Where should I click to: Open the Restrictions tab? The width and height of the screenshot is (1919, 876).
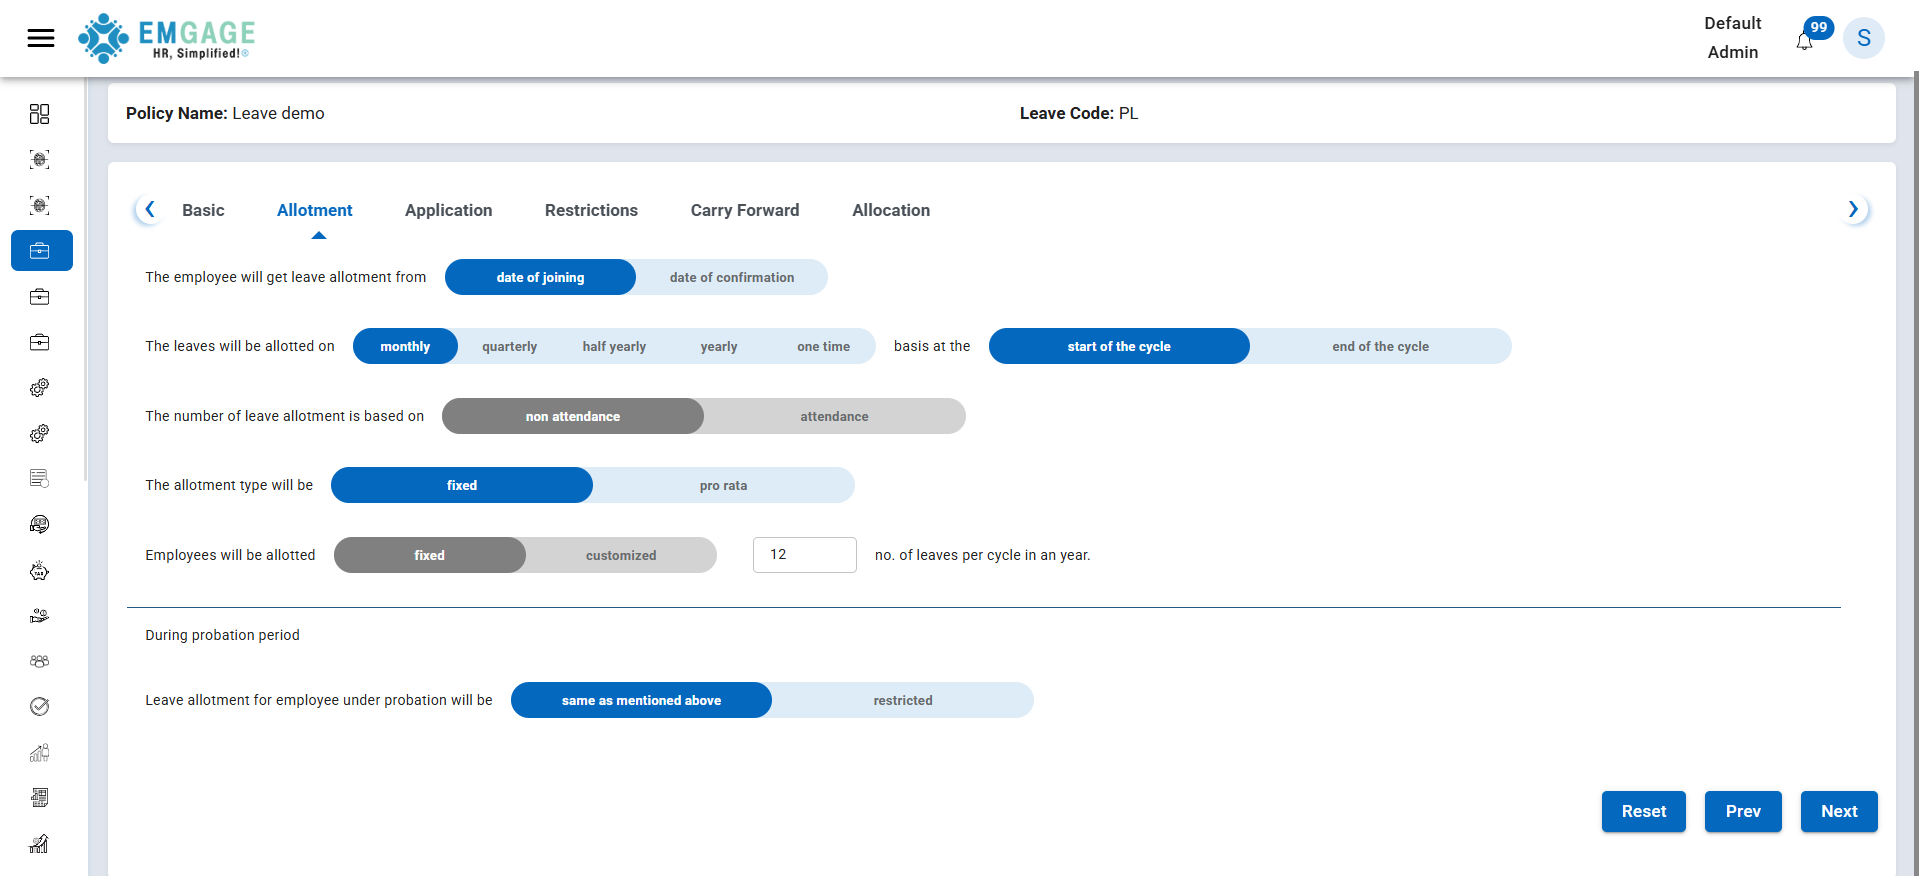point(591,210)
